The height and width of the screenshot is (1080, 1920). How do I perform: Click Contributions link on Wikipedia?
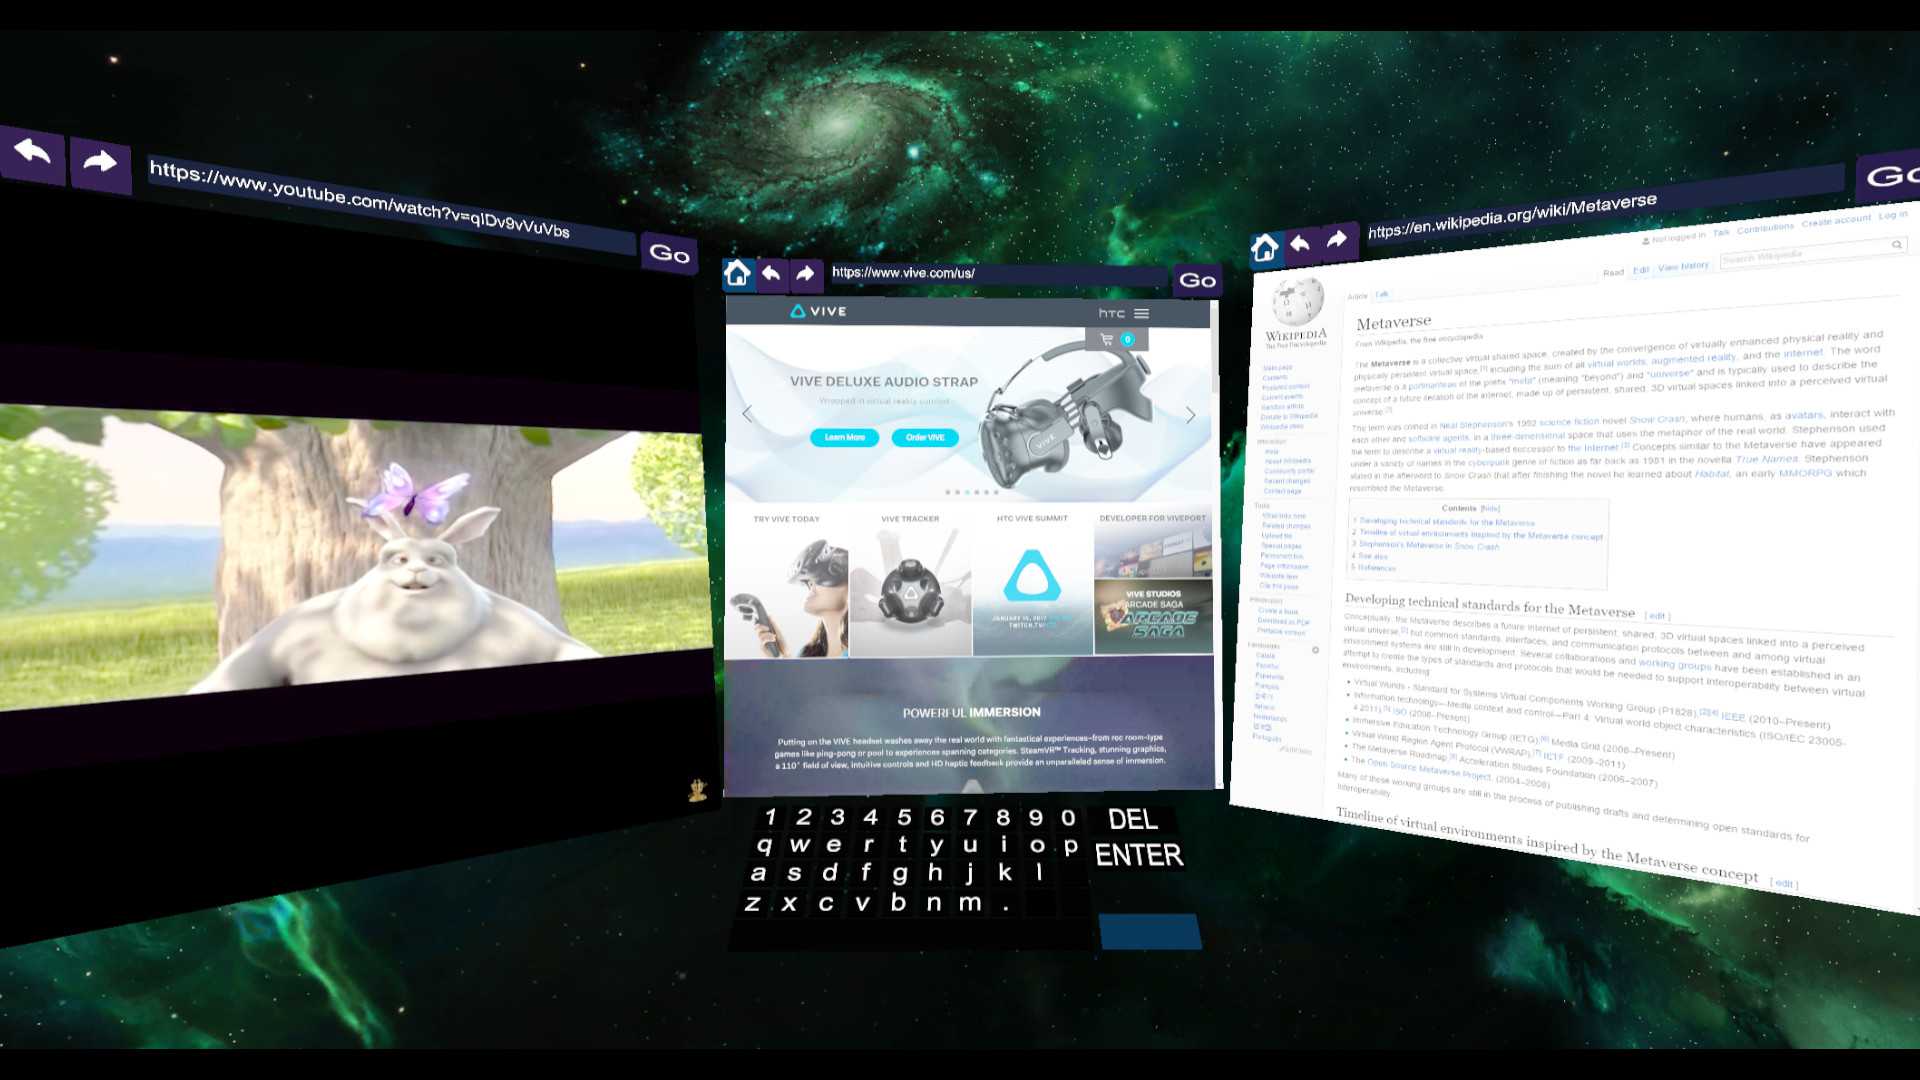pyautogui.click(x=1765, y=228)
